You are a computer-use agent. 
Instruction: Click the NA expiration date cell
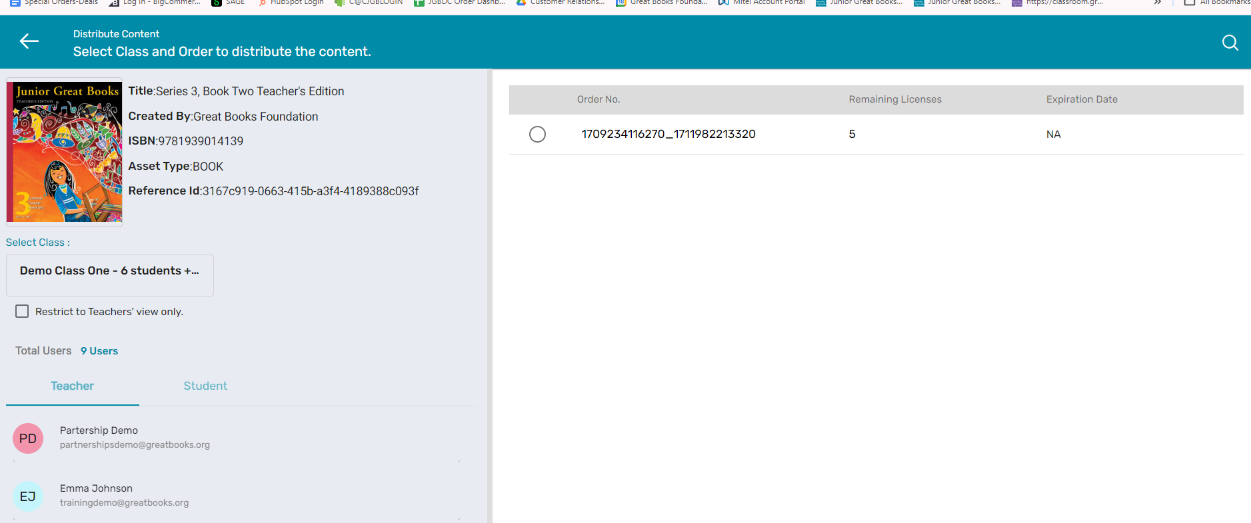coord(1053,134)
